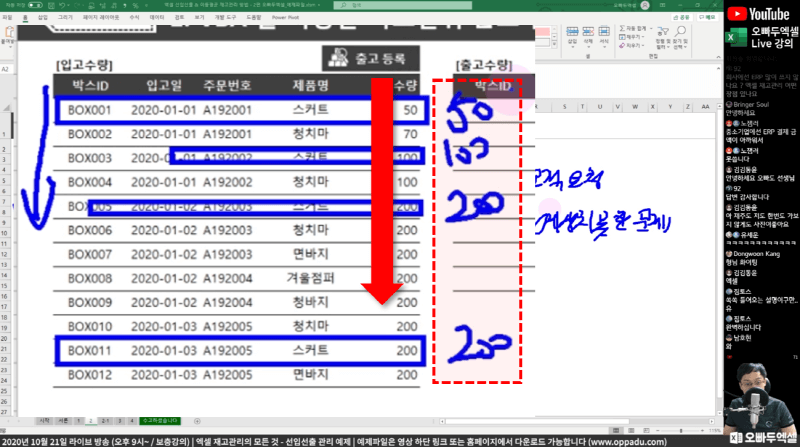Select the 도움말 ribbon tab

click(x=254, y=17)
